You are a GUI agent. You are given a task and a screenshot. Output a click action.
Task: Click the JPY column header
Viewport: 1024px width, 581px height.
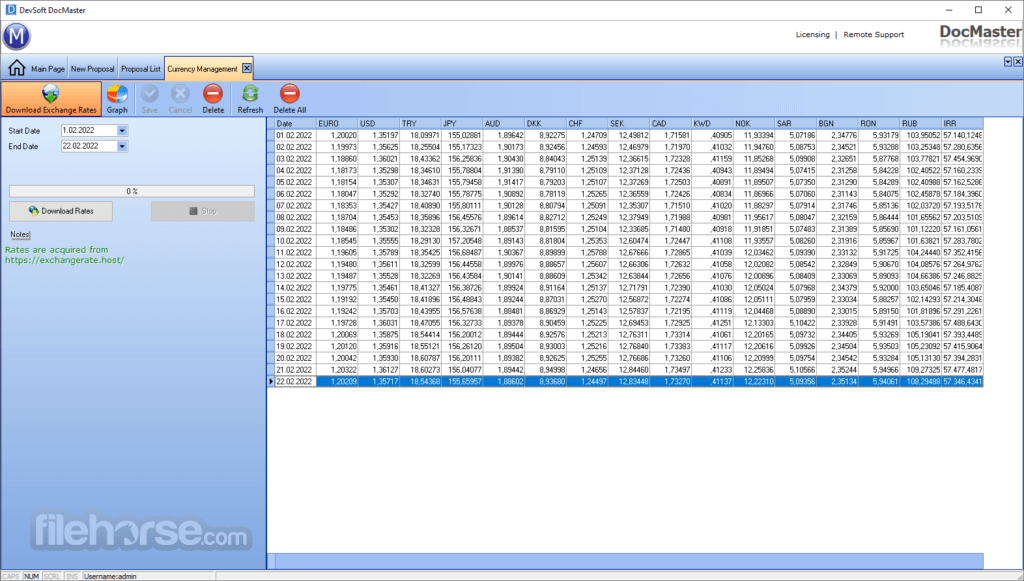click(x=462, y=123)
